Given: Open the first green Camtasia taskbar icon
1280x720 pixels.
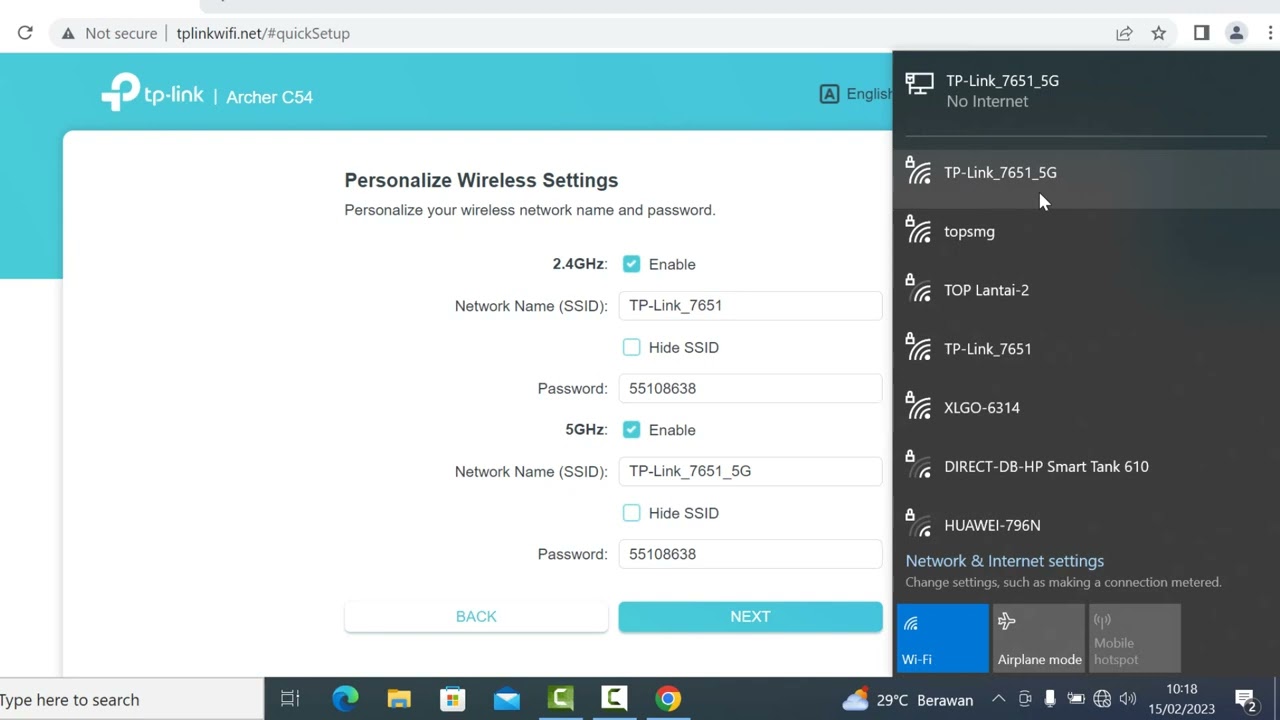Looking at the screenshot, I should coord(560,699).
